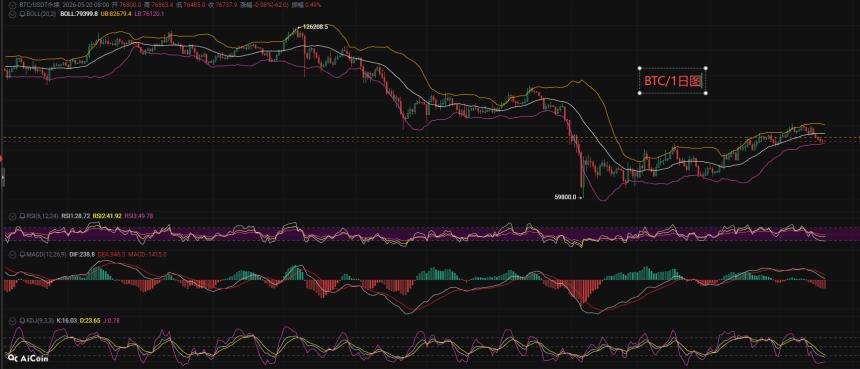The height and width of the screenshot is (369, 860).
Task: Click the D:23.65 value
Action: 90,320
